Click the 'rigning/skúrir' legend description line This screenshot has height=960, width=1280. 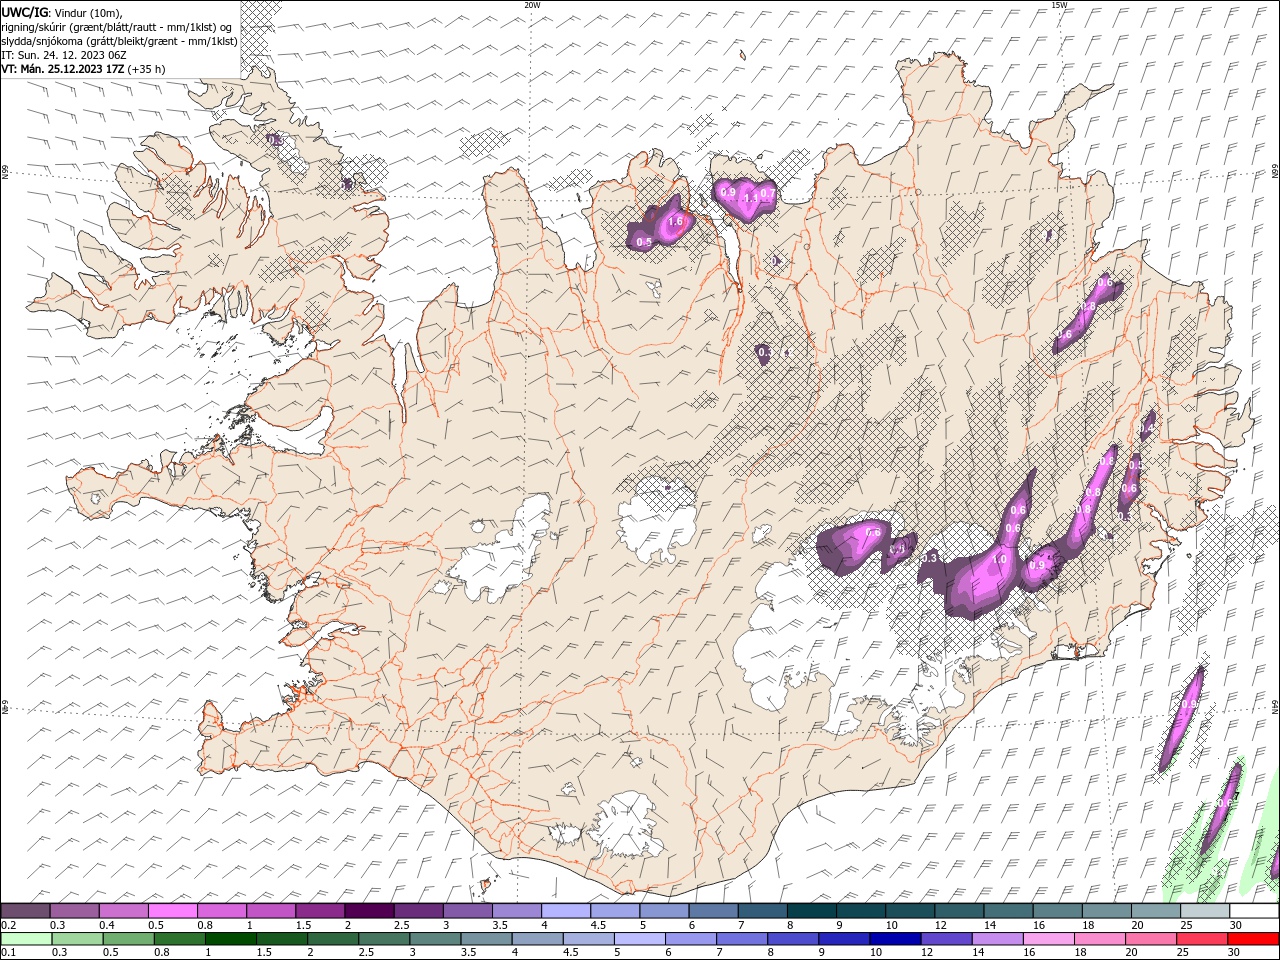[x=117, y=27]
